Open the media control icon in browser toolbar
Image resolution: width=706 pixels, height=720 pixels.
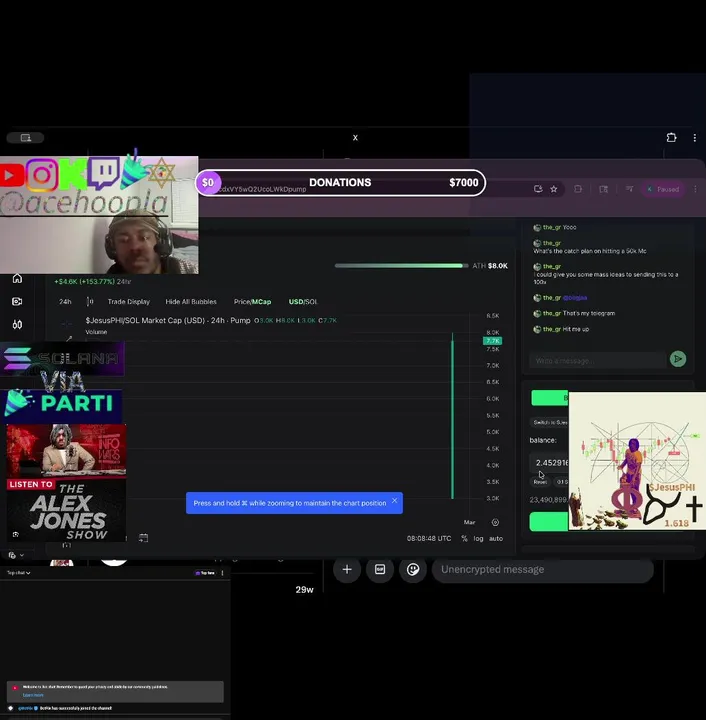point(629,189)
